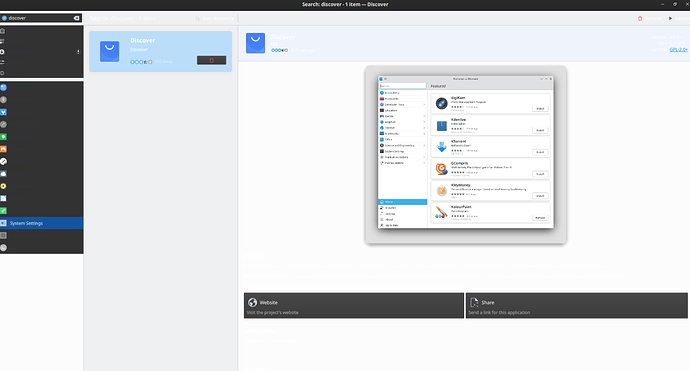Enlarge the Discover screenshot preview
Image resolution: width=690 pixels, height=371 pixels.
[466, 155]
